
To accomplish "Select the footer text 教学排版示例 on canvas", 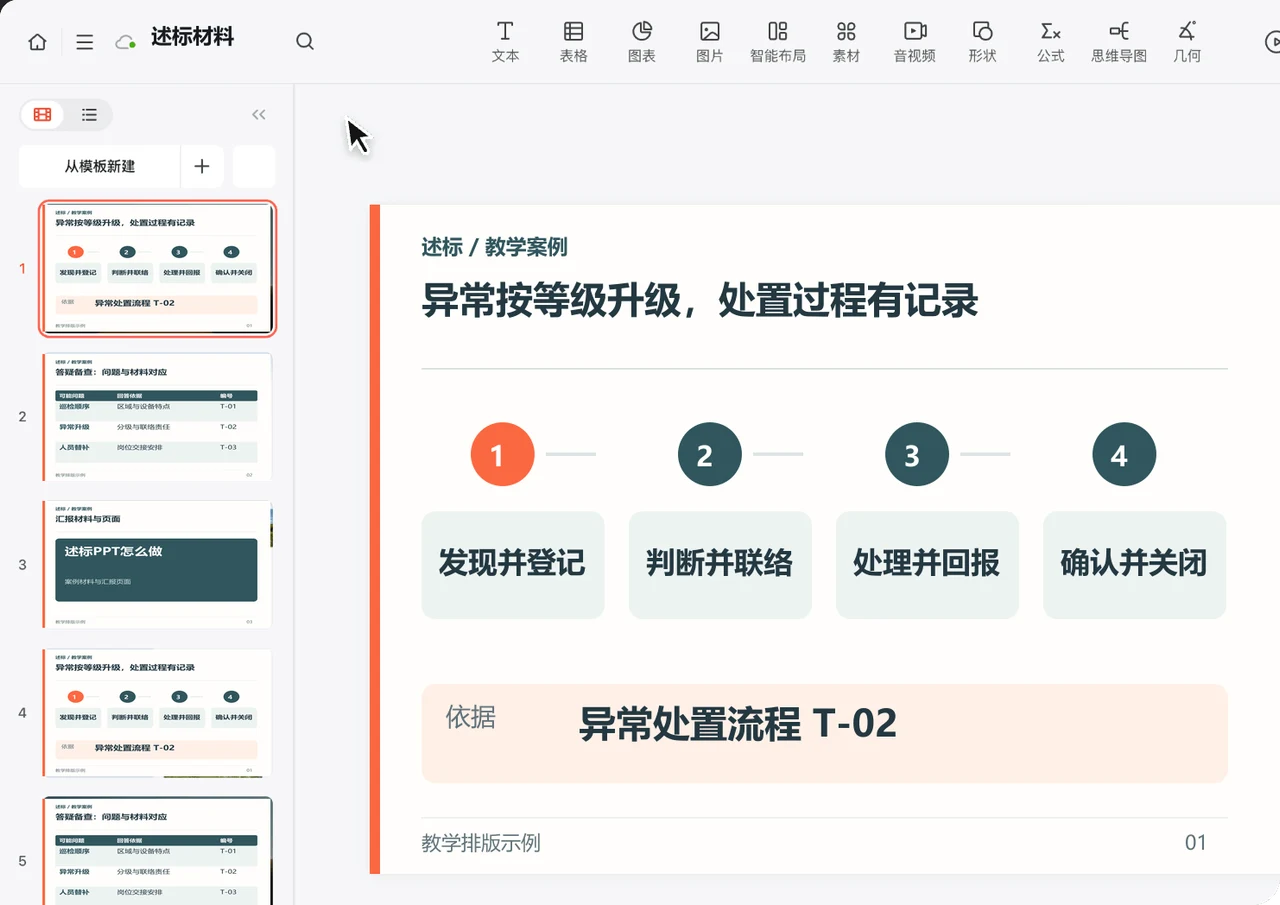I will click(x=481, y=843).
